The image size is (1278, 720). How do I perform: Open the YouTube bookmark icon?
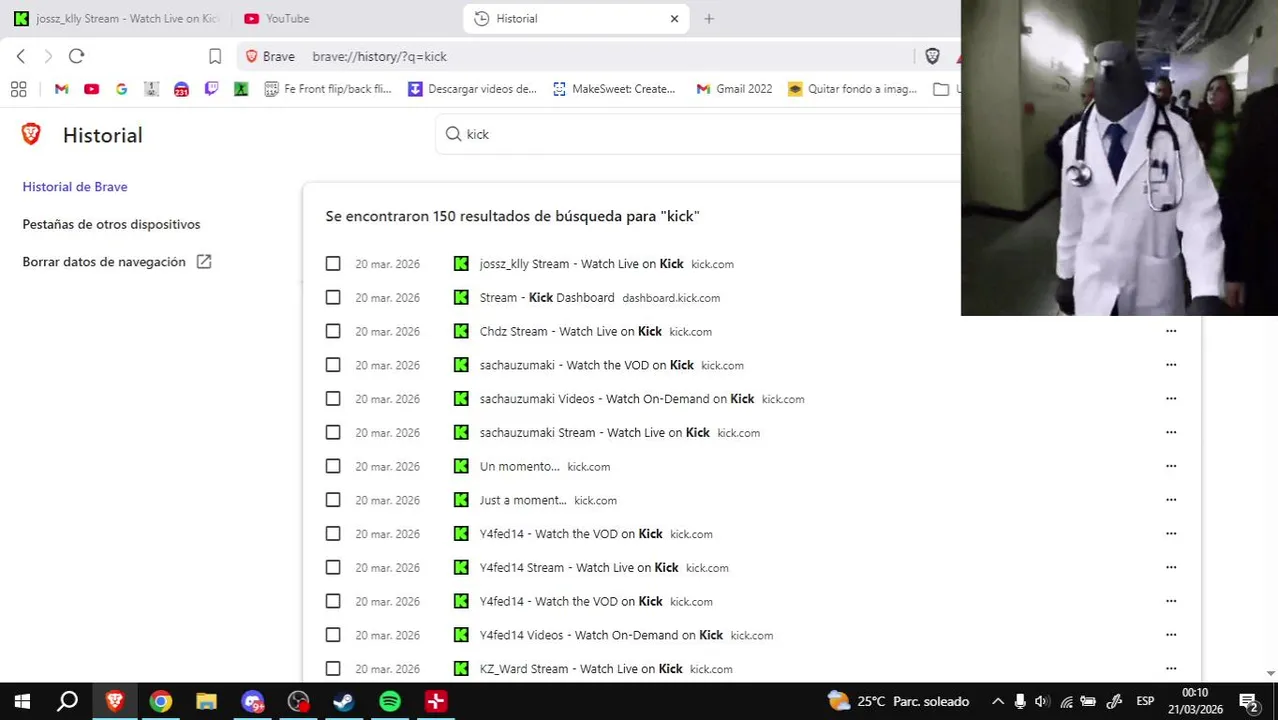pos(91,89)
